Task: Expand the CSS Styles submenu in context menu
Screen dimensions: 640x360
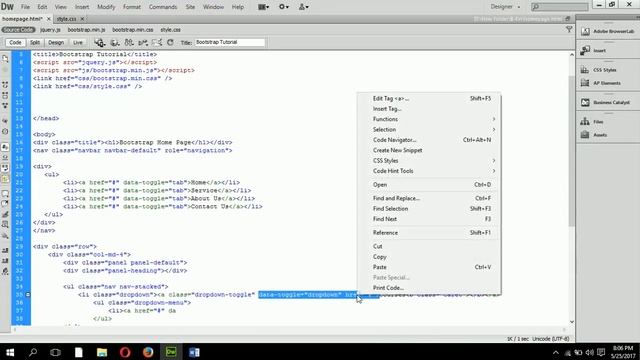Action: pos(429,161)
